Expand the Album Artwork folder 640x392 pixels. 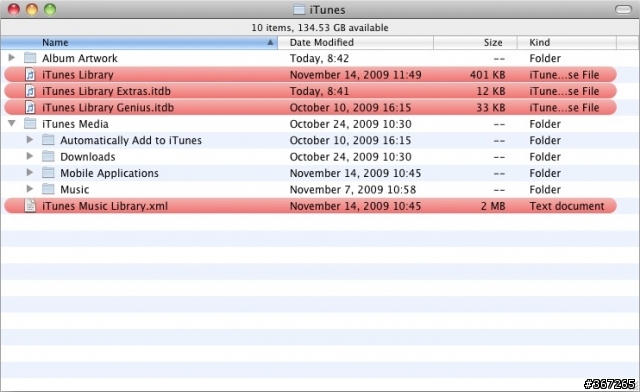point(12,58)
